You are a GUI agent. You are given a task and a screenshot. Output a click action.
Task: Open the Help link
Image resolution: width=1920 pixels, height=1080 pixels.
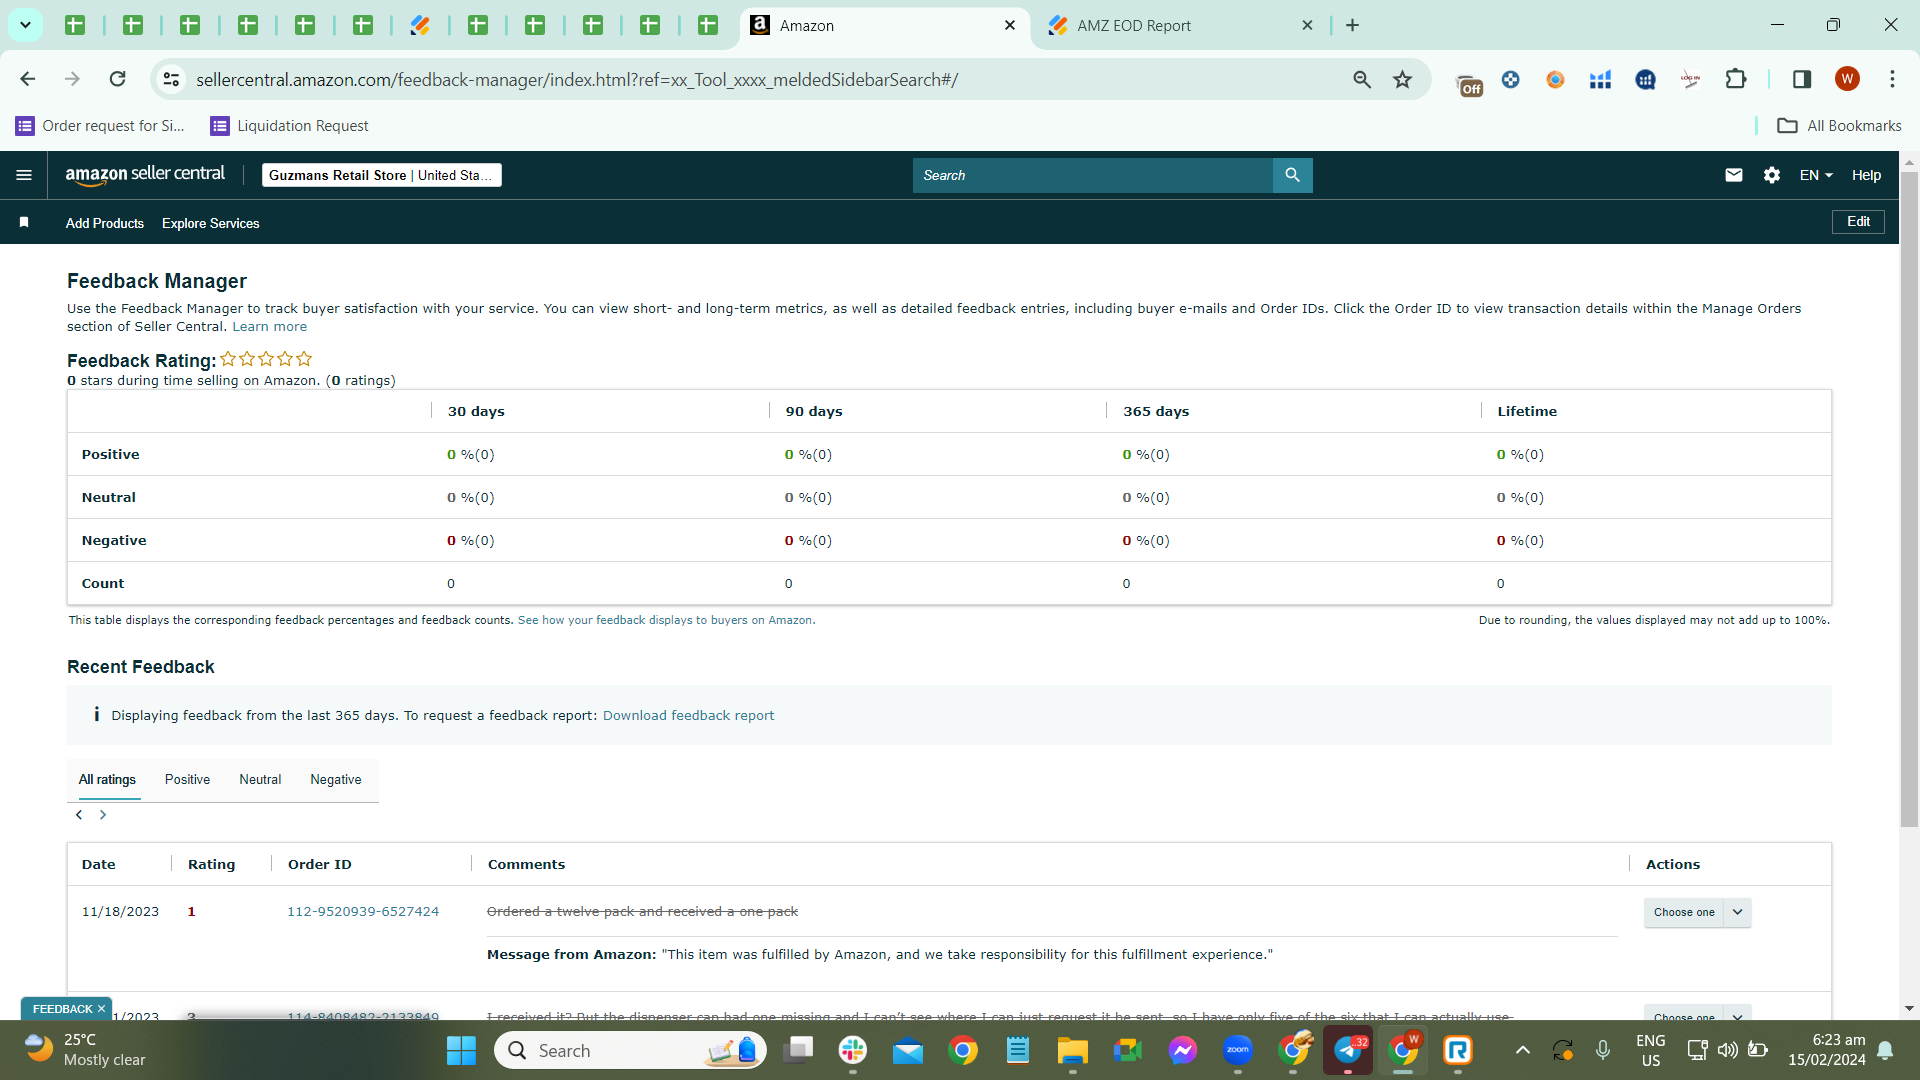pyautogui.click(x=1866, y=175)
